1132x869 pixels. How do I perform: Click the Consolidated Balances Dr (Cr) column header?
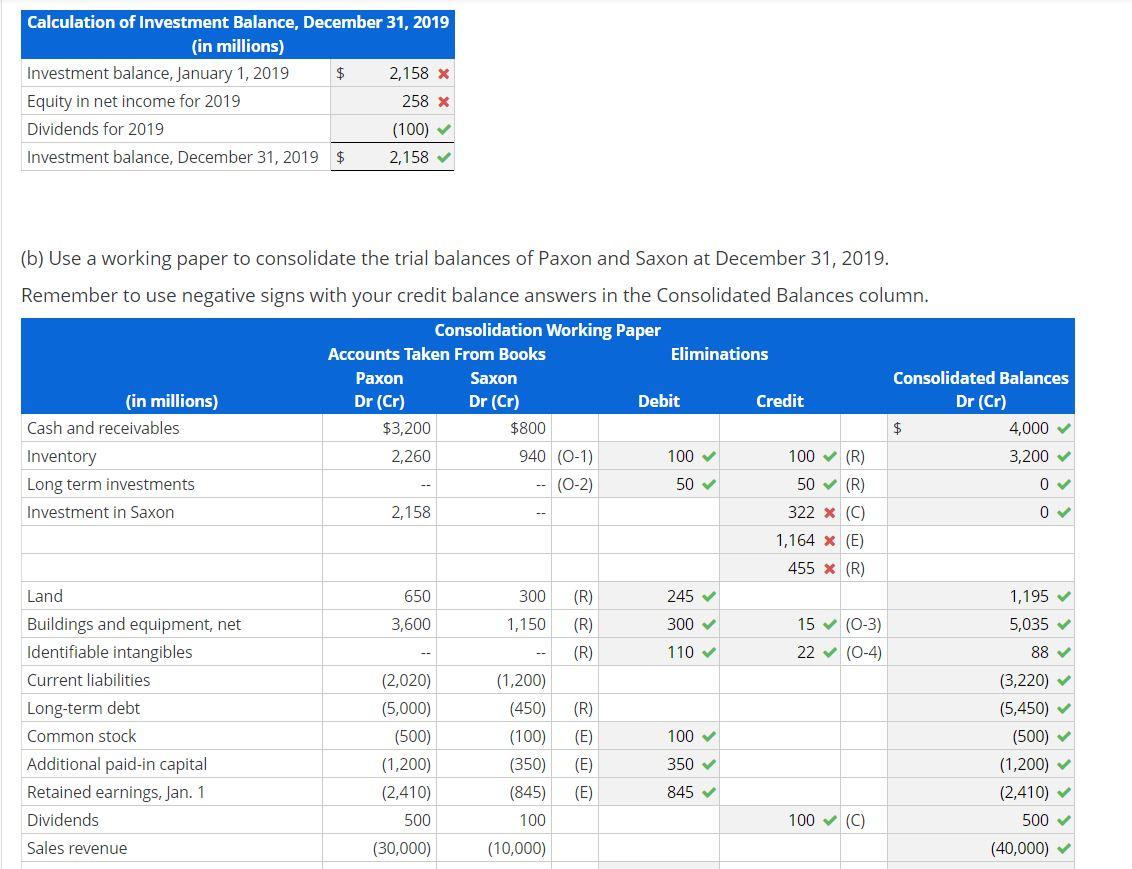[x=980, y=390]
